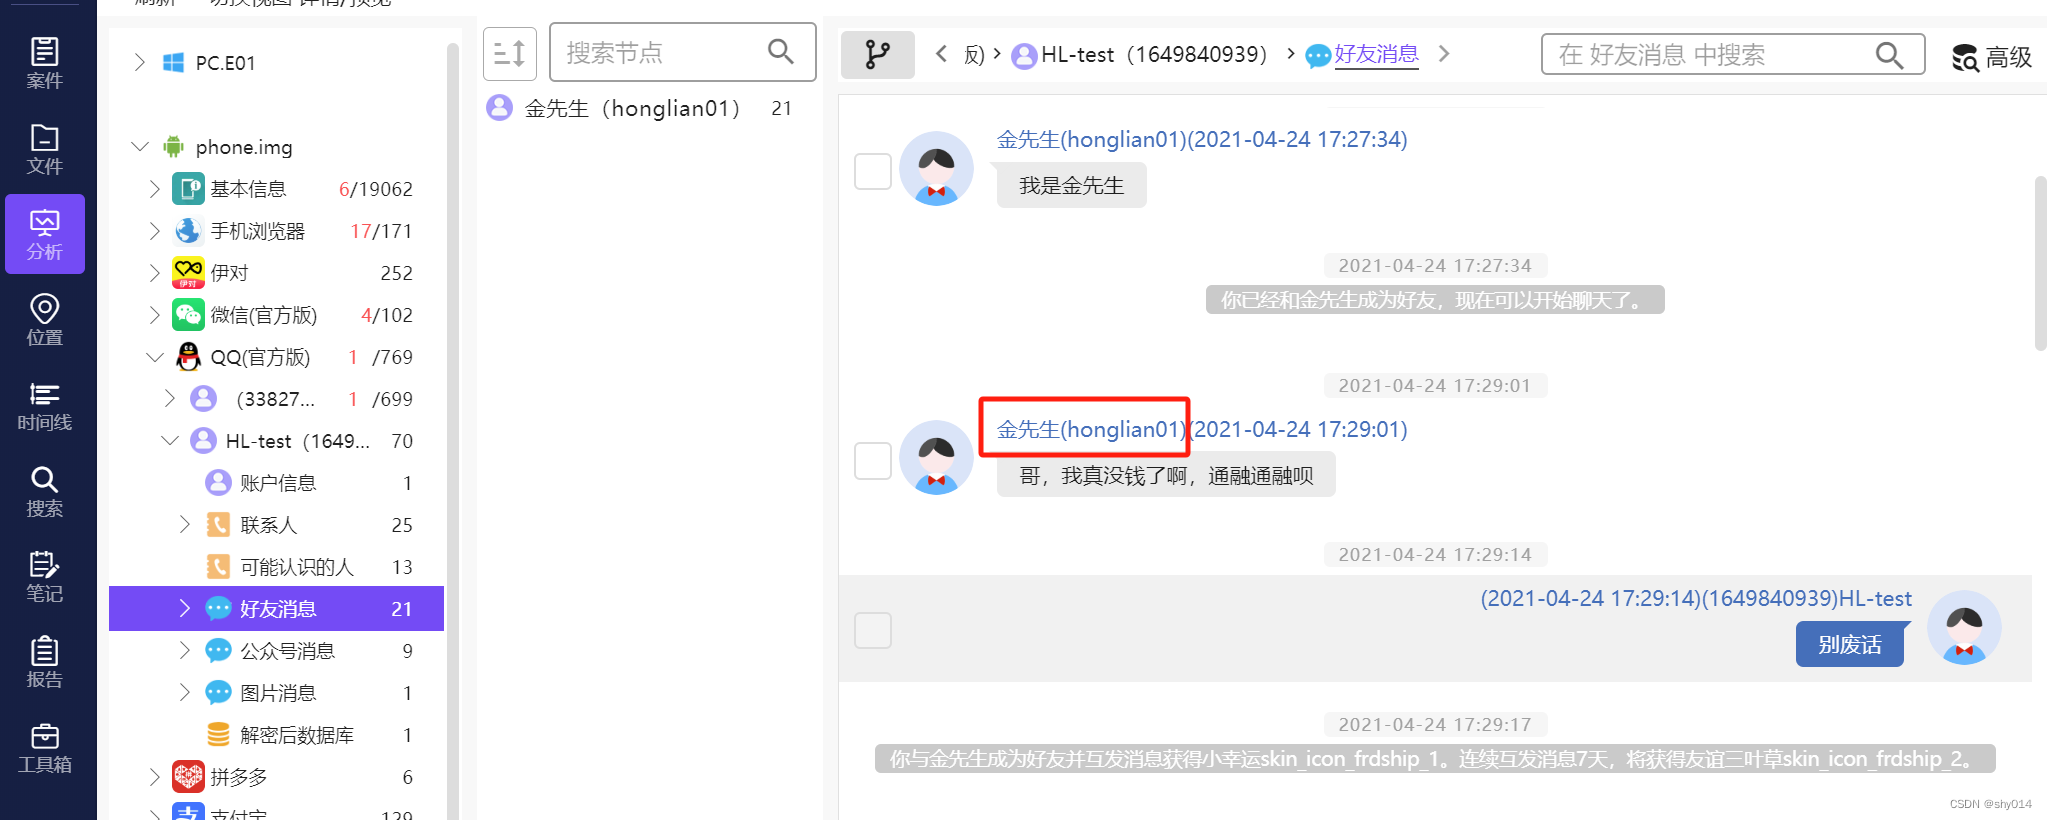This screenshot has height=820, width=2047.
Task: Select 账户信息 under HL-test
Action: pyautogui.click(x=277, y=483)
